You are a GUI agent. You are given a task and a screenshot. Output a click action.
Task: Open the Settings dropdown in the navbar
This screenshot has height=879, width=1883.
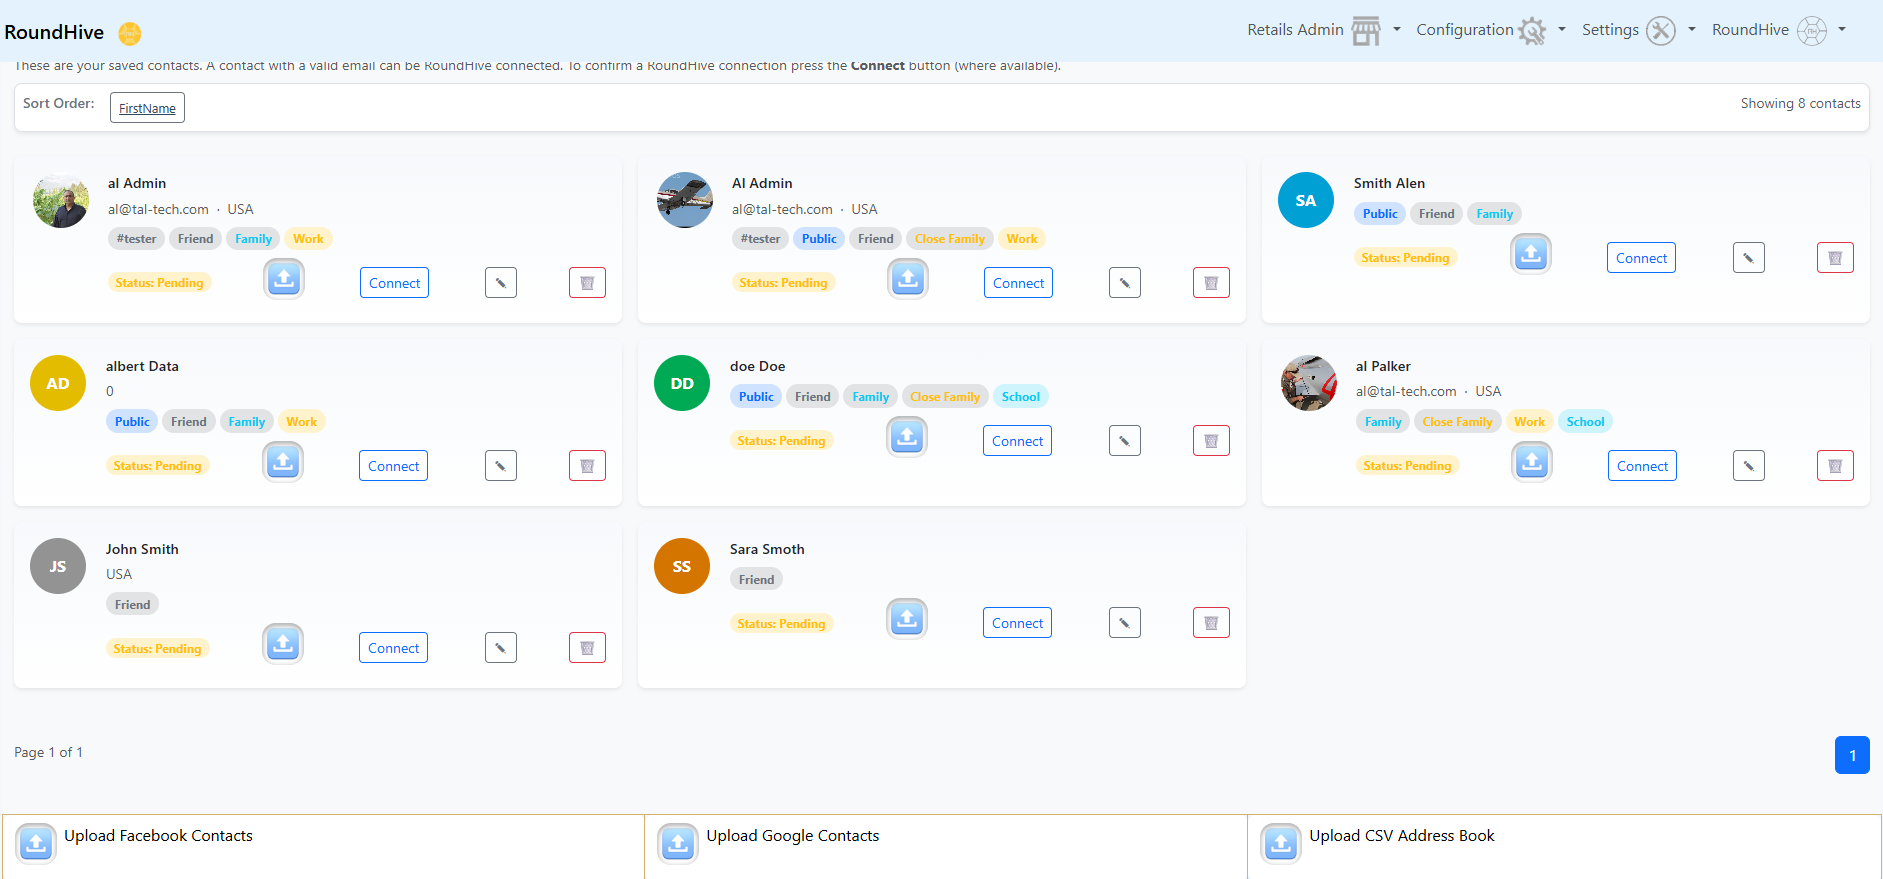1636,30
